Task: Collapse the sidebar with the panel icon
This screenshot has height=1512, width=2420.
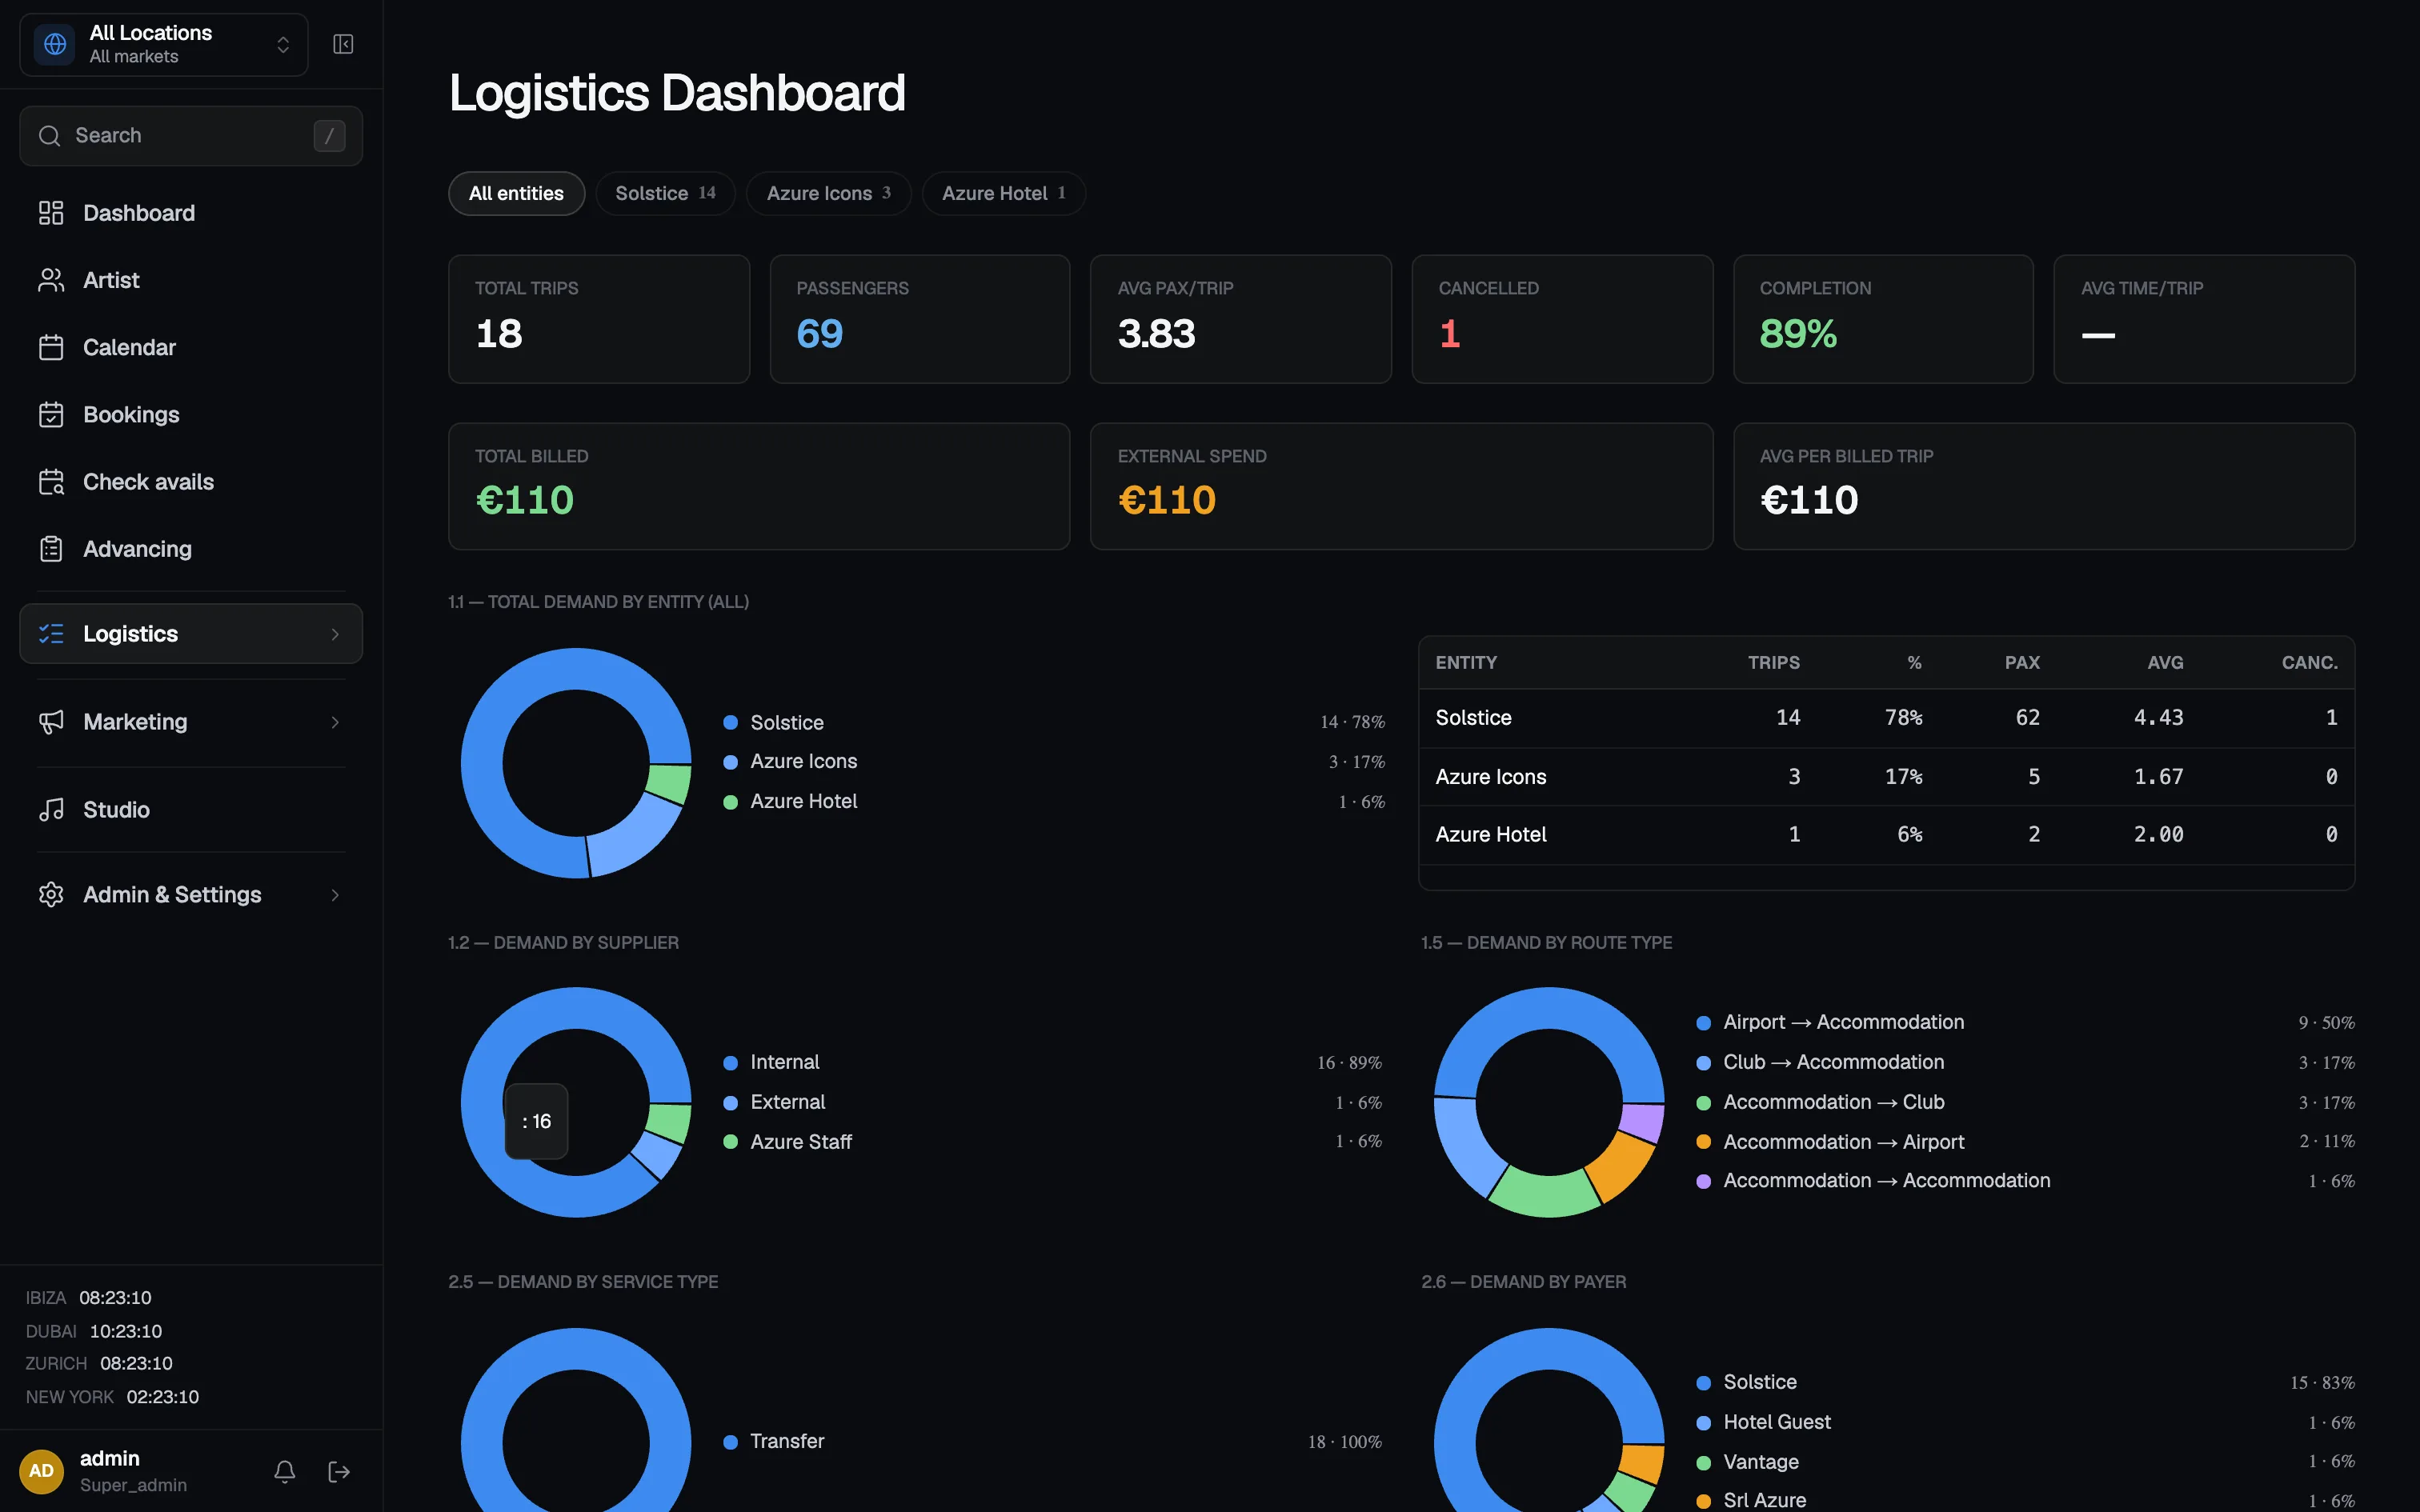Action: [x=343, y=44]
